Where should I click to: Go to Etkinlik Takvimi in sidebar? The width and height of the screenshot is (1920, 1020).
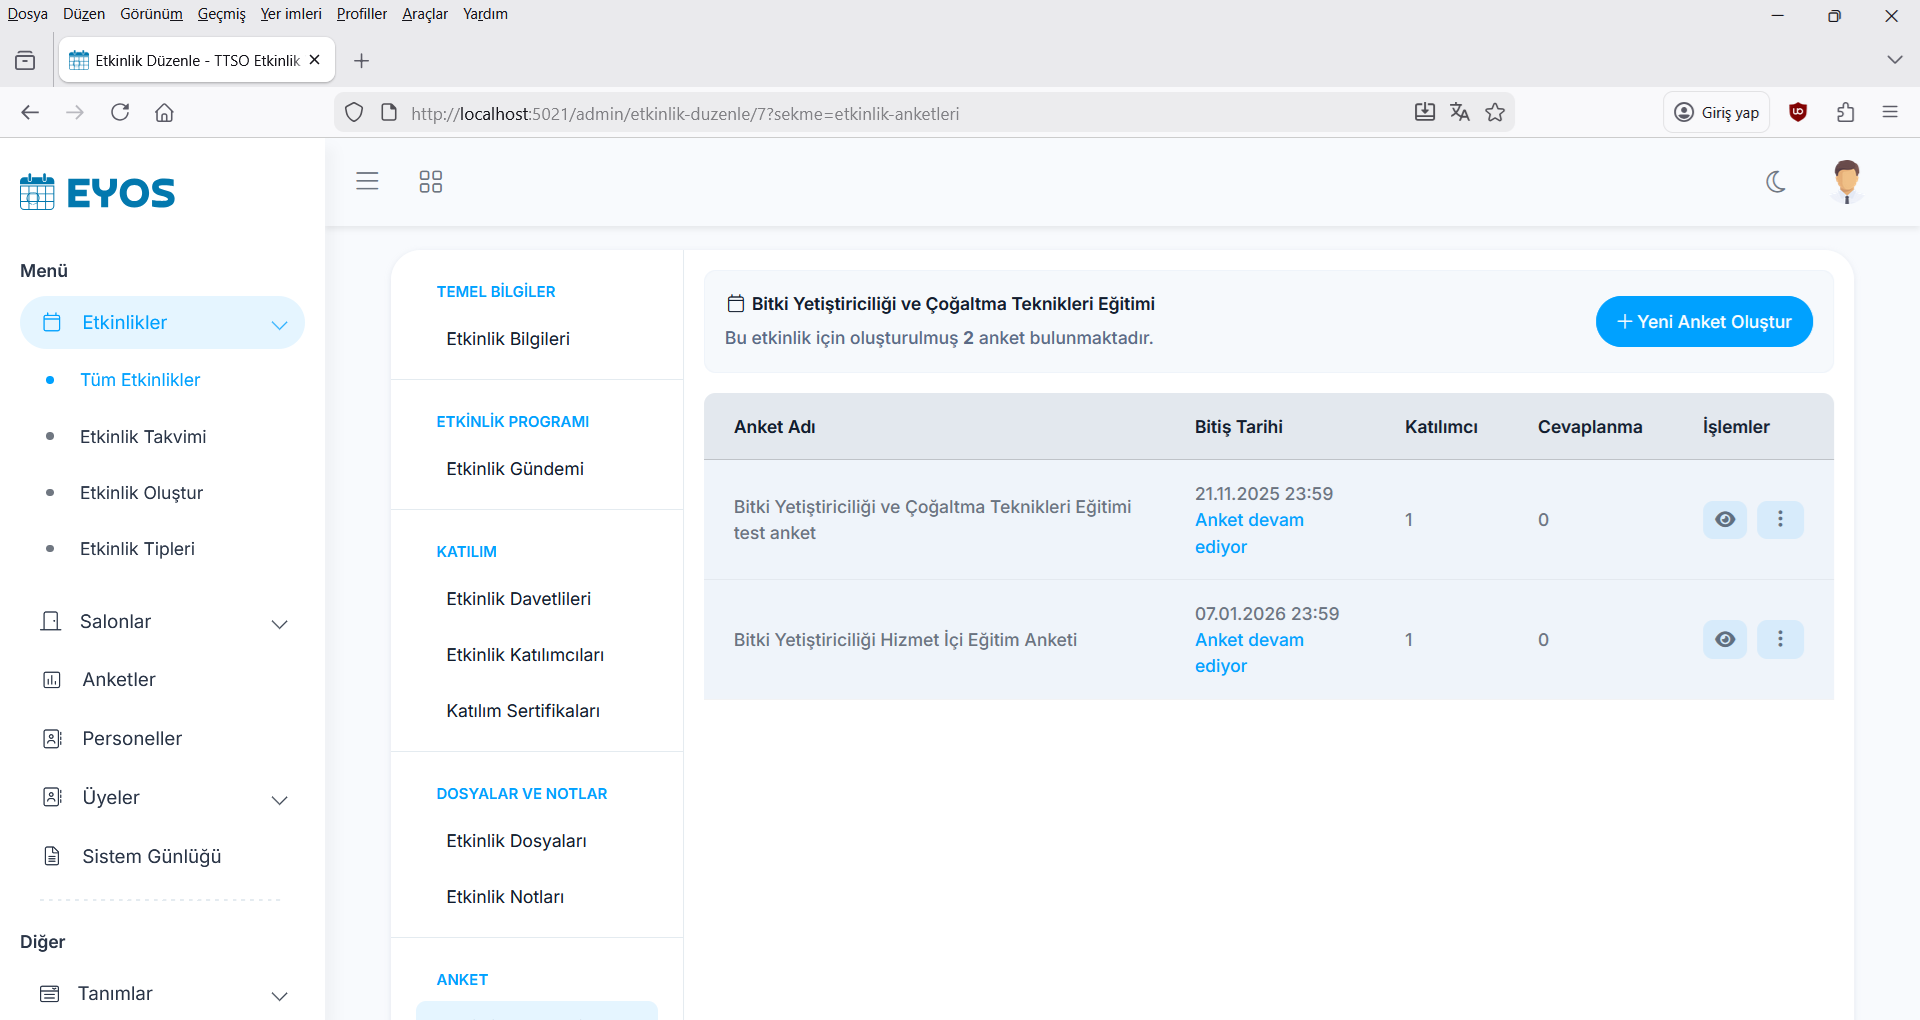(x=143, y=437)
